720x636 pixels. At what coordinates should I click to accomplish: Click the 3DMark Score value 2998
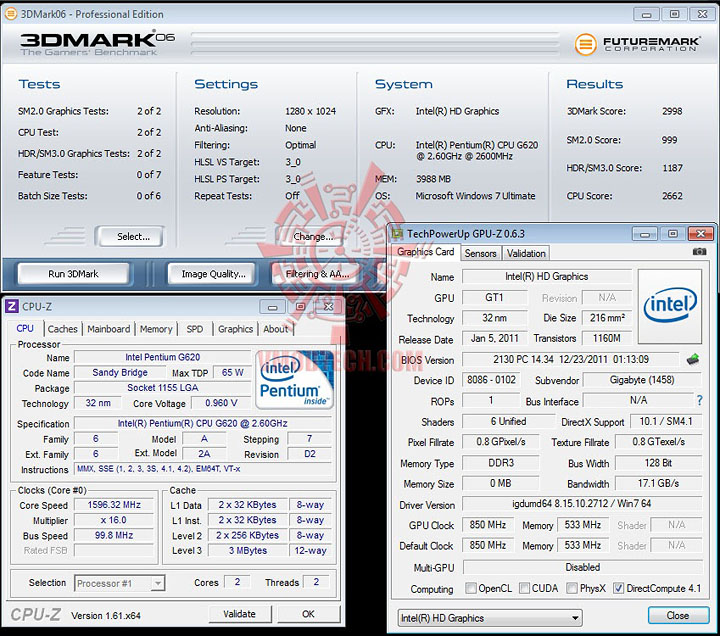[x=672, y=111]
